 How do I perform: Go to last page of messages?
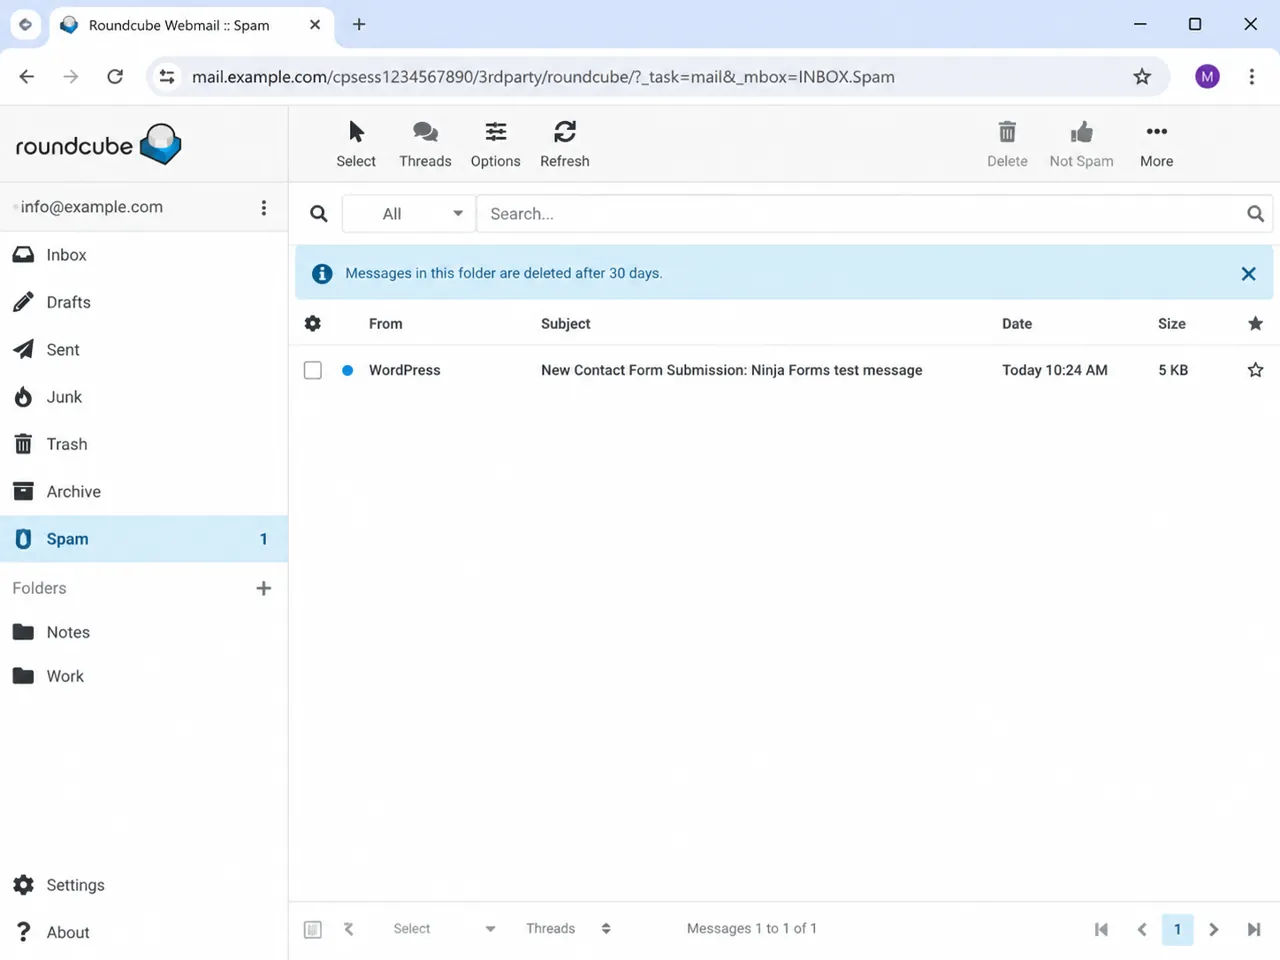coord(1253,929)
